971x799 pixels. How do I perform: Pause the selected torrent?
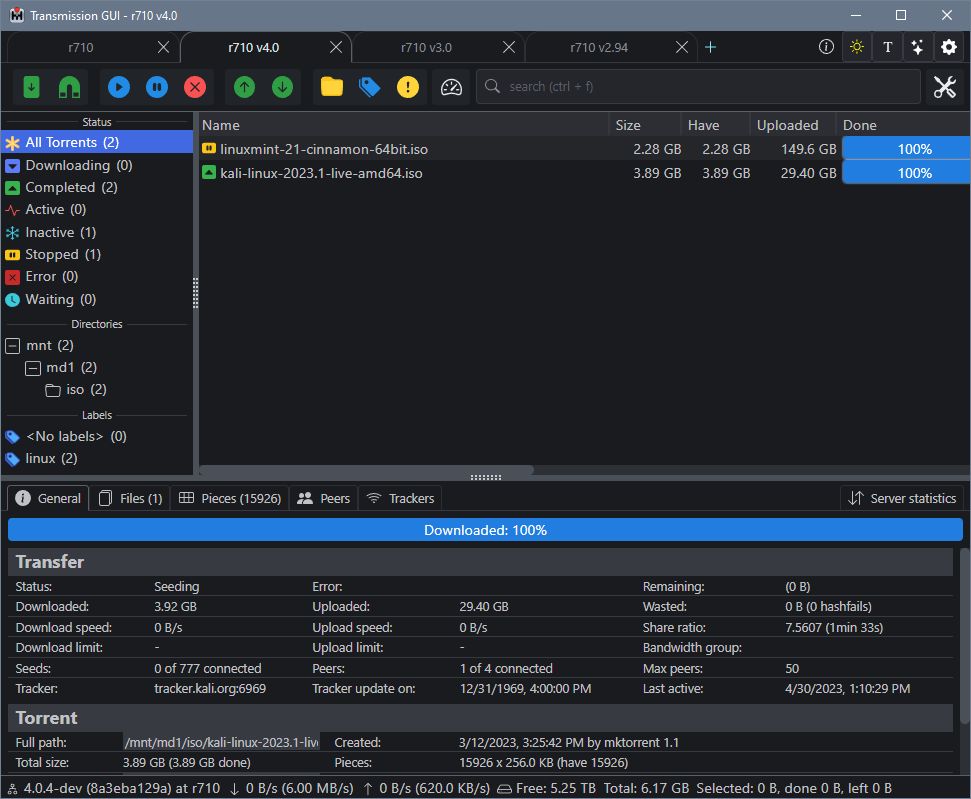[x=156, y=87]
